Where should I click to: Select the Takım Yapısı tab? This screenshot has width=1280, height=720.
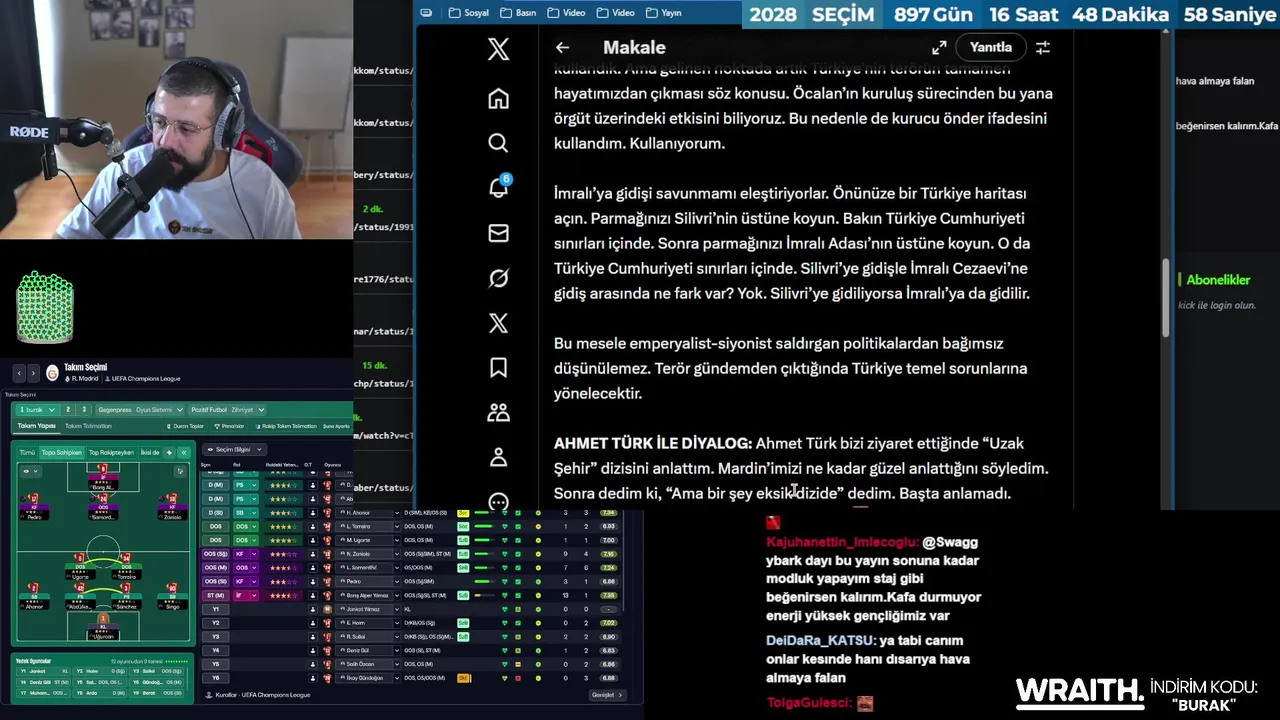click(36, 426)
